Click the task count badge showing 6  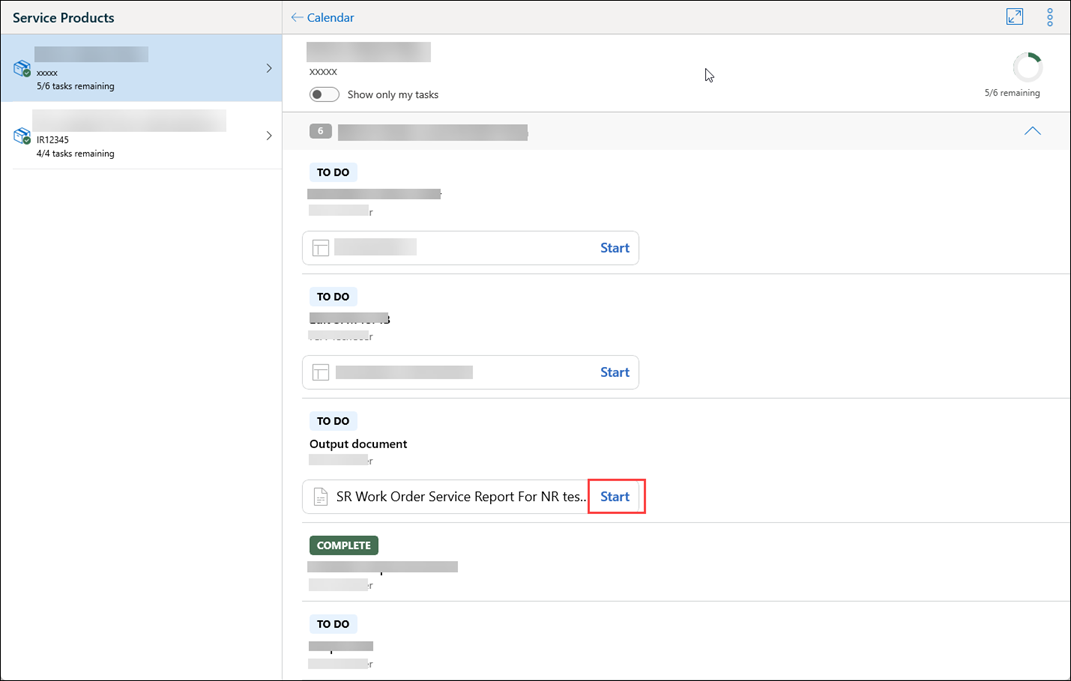(x=320, y=131)
